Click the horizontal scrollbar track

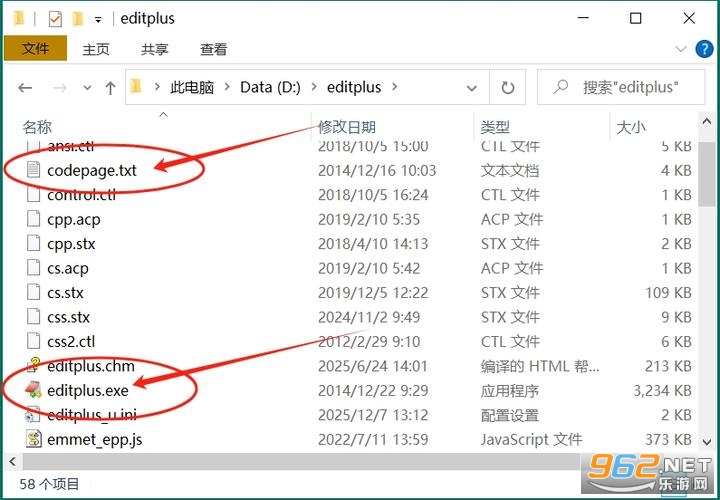click(302, 461)
